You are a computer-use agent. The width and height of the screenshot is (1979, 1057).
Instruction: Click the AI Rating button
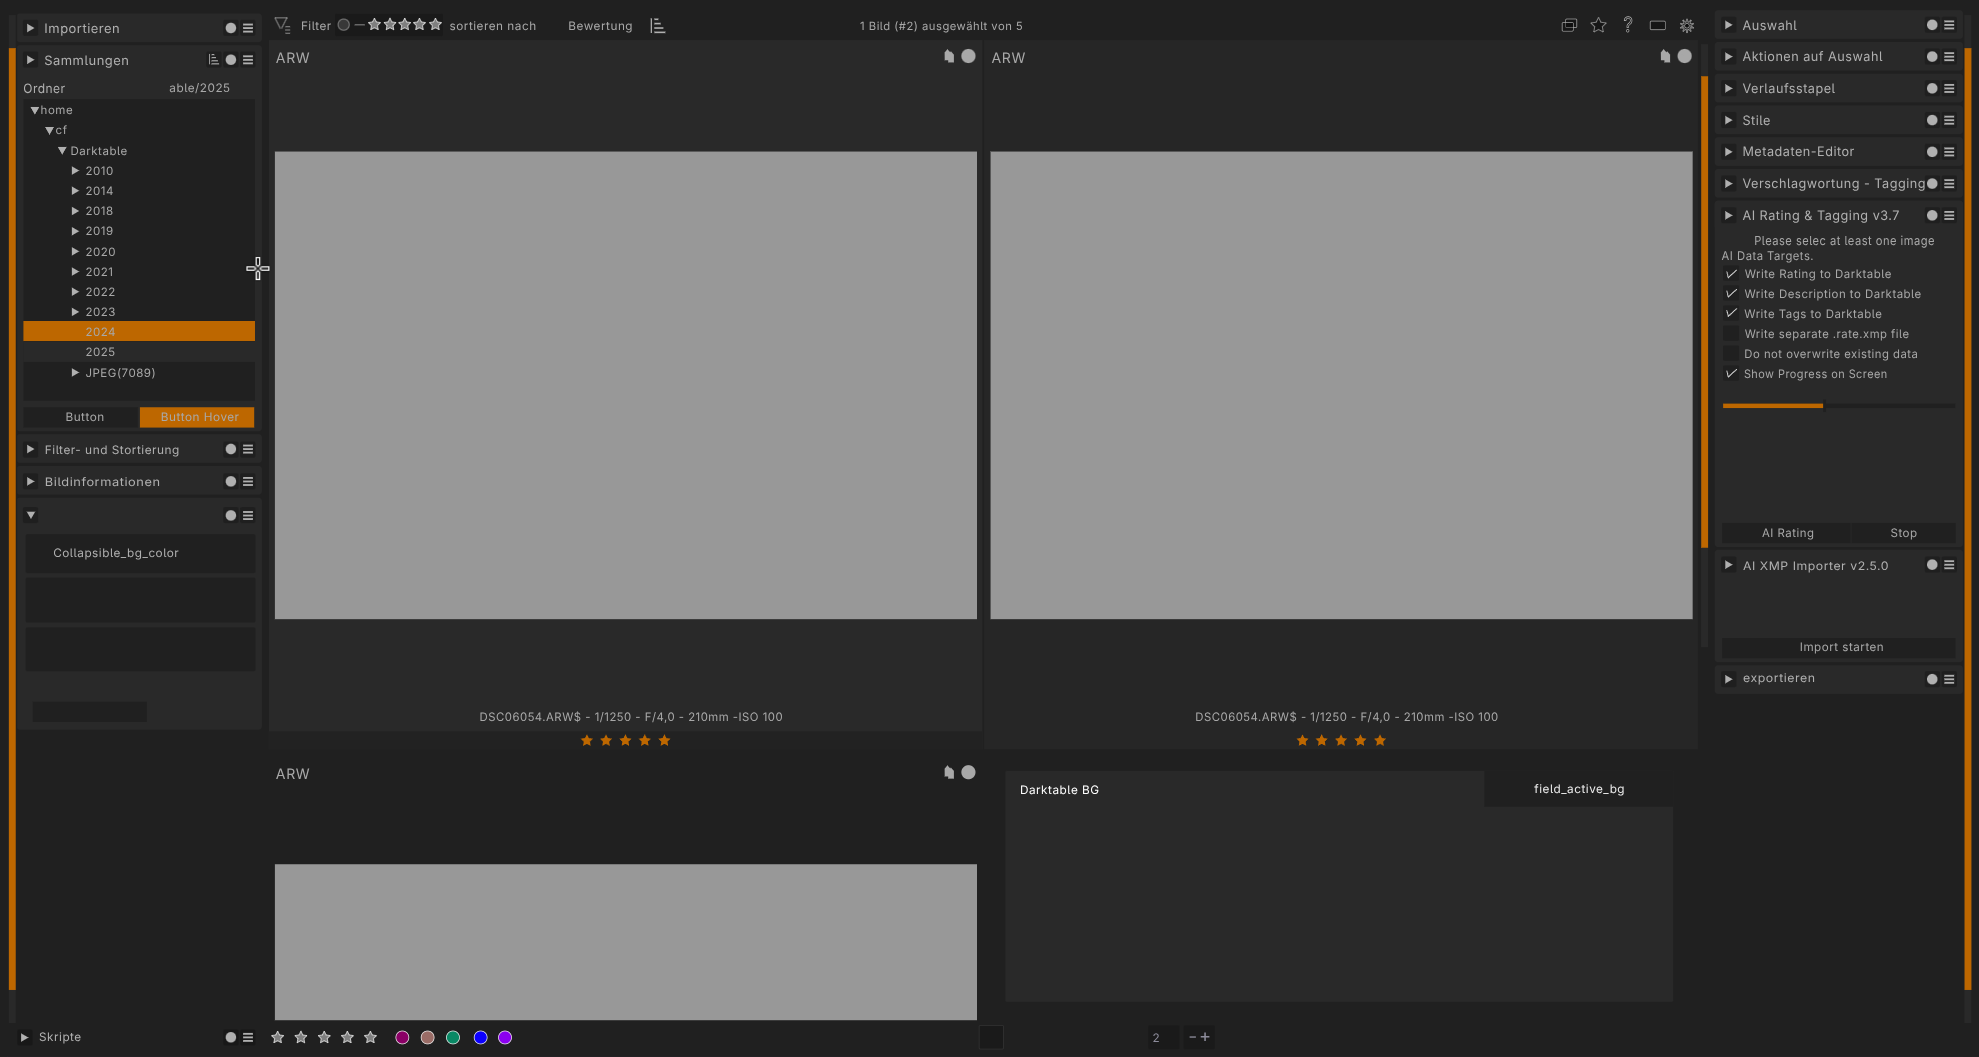[1786, 533]
